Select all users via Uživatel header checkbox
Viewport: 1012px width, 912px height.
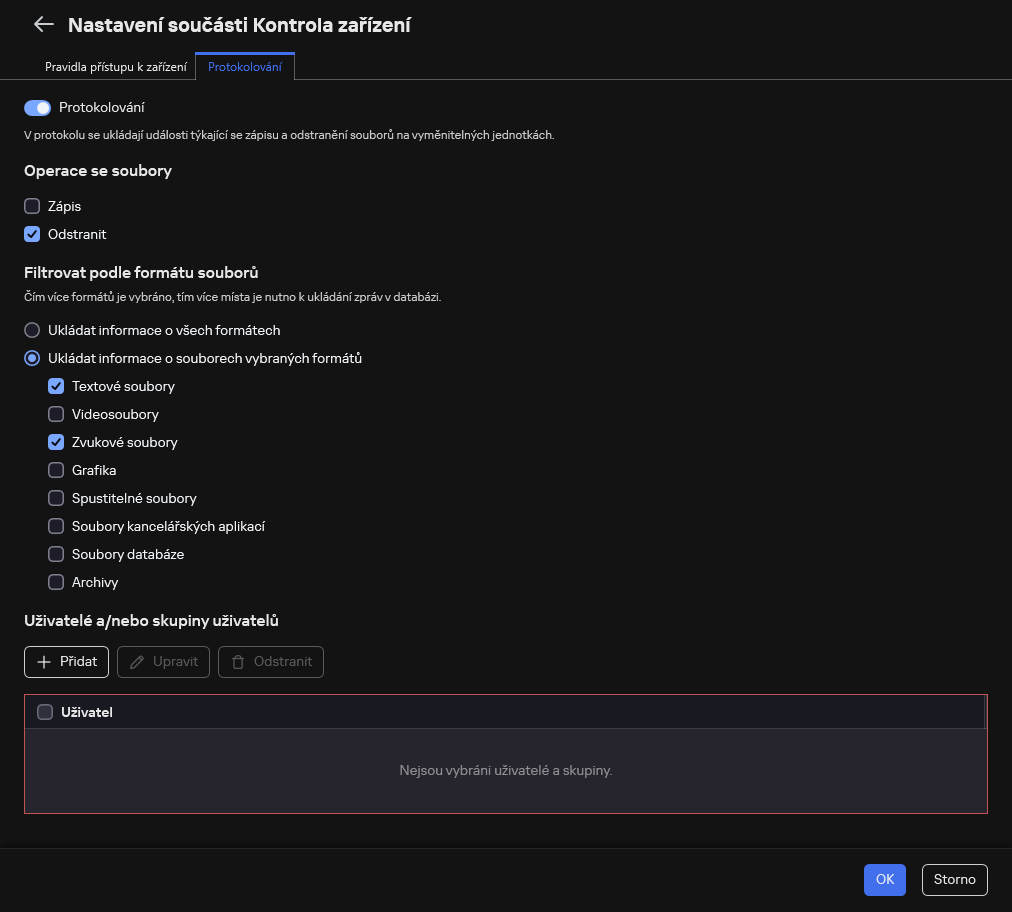(x=45, y=712)
